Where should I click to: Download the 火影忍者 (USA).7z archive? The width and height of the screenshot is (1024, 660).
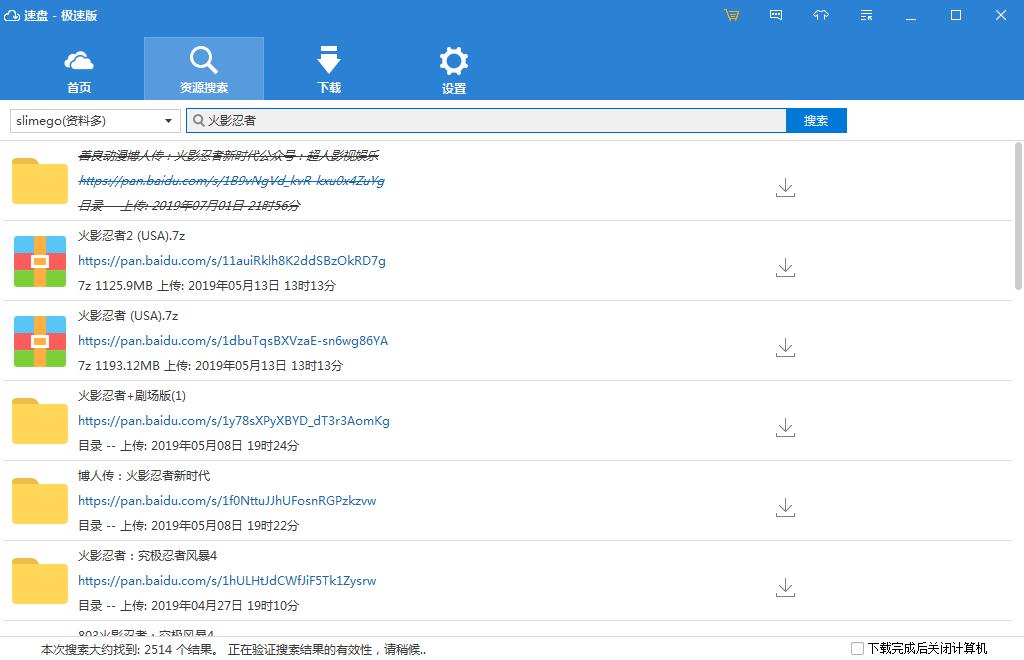(x=785, y=348)
